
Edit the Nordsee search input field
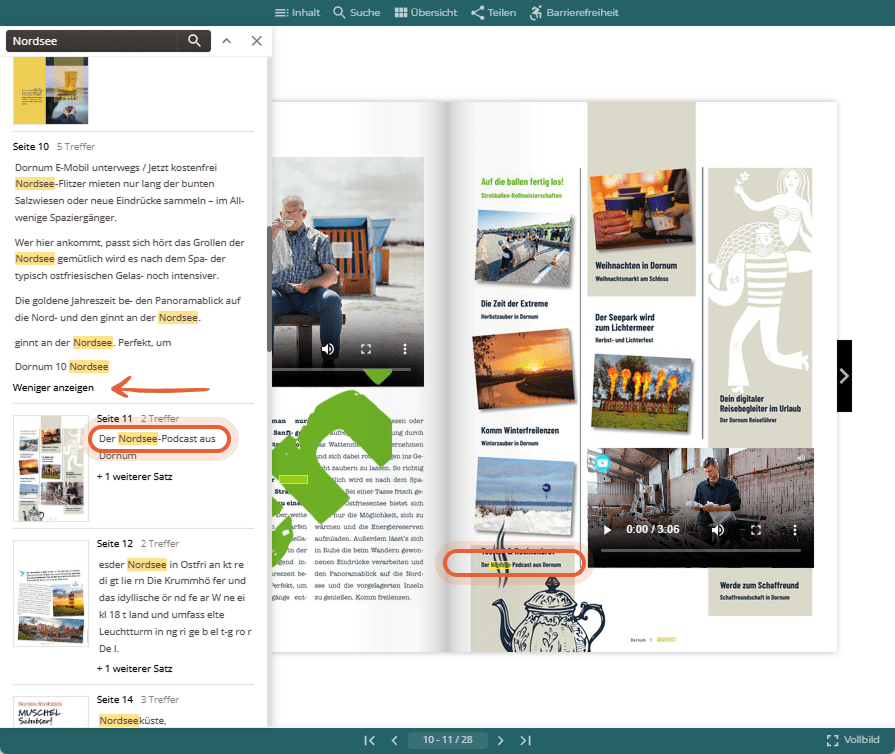(94, 41)
